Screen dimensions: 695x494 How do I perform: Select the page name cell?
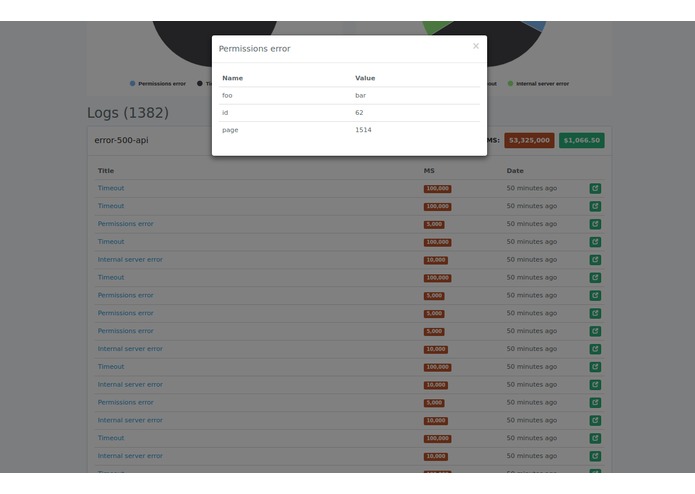pos(230,130)
